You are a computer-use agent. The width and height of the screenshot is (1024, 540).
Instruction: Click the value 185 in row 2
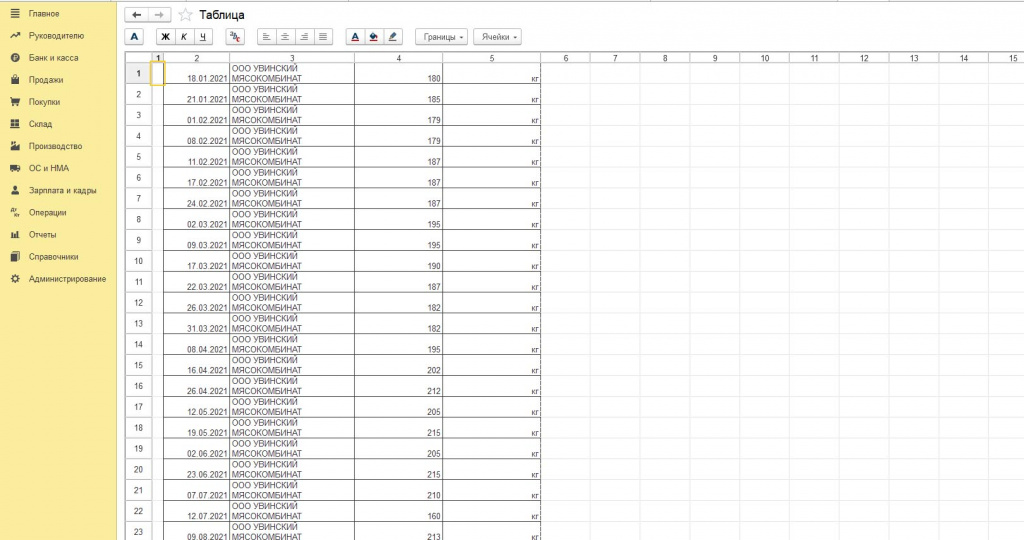point(398,94)
